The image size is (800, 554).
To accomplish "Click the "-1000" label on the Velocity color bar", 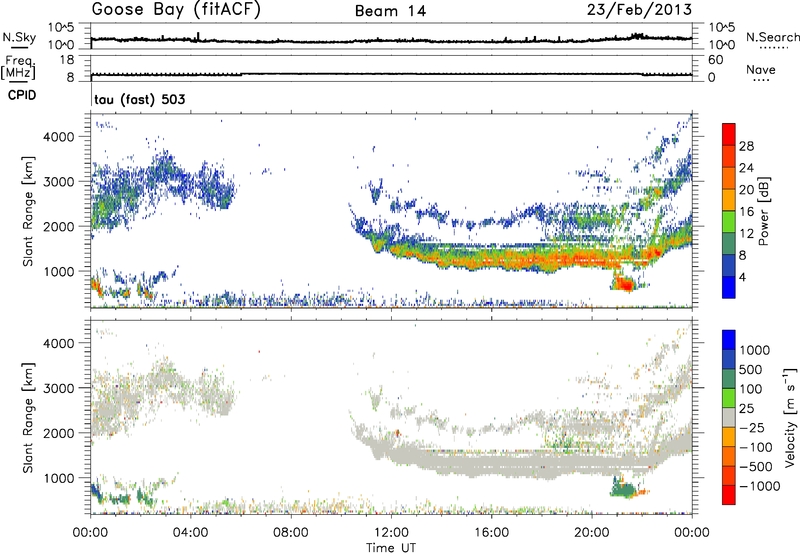I will [x=760, y=486].
